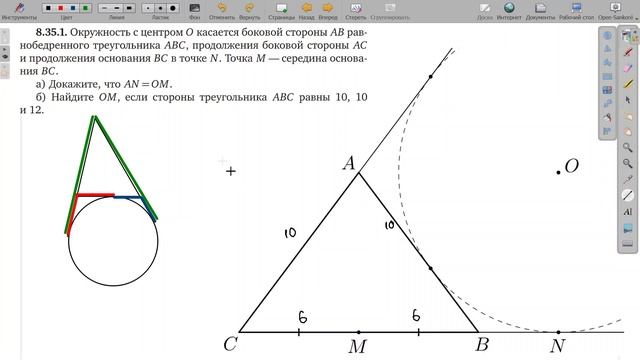Switch to Интернет (web) mode

point(509,11)
